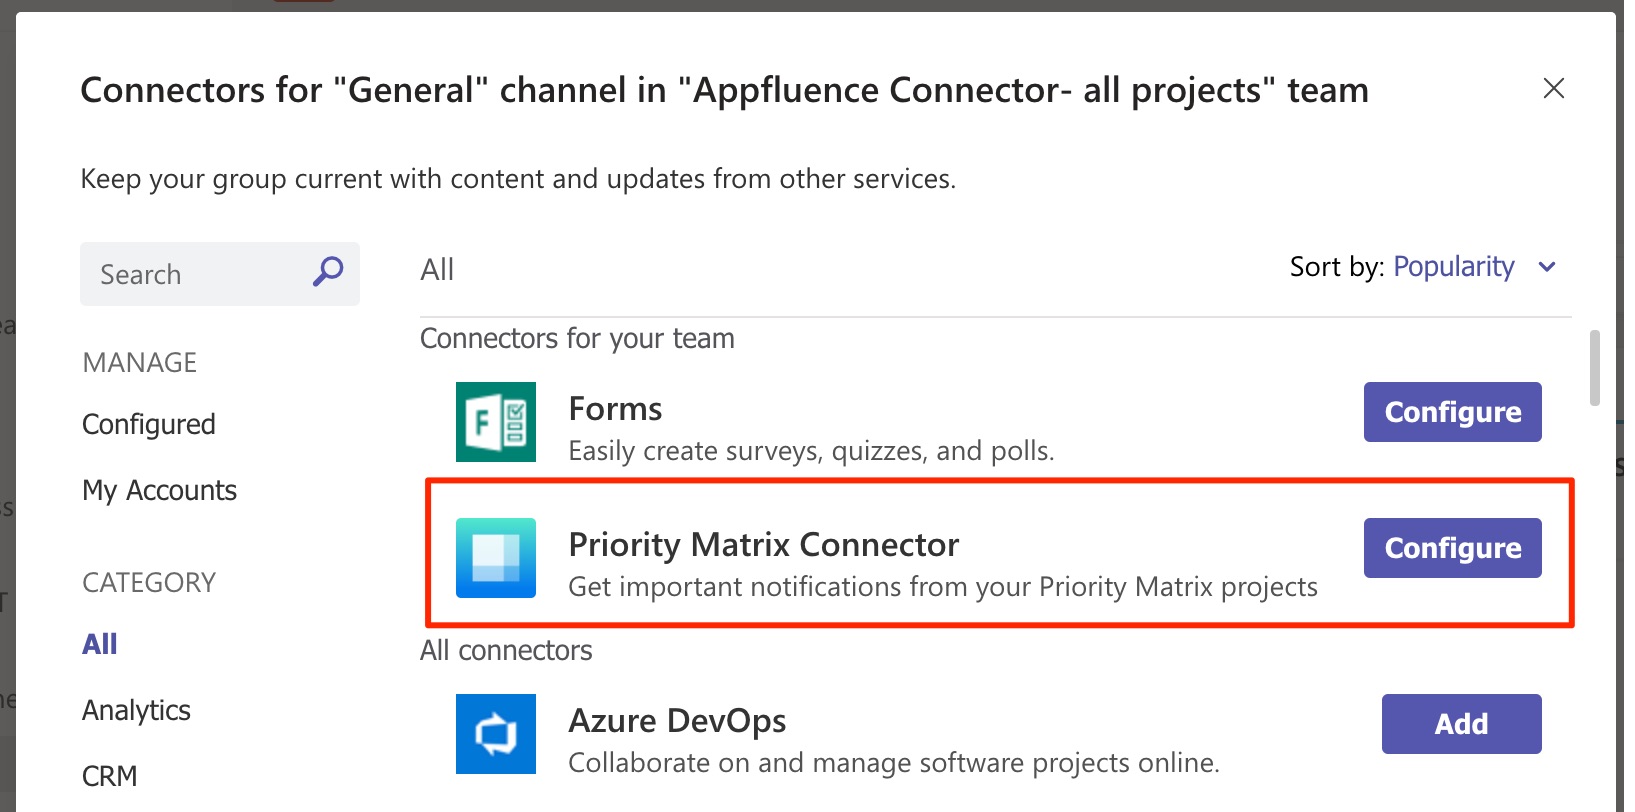1635x812 pixels.
Task: Click the Azure DevOps connector icon
Action: click(x=496, y=734)
